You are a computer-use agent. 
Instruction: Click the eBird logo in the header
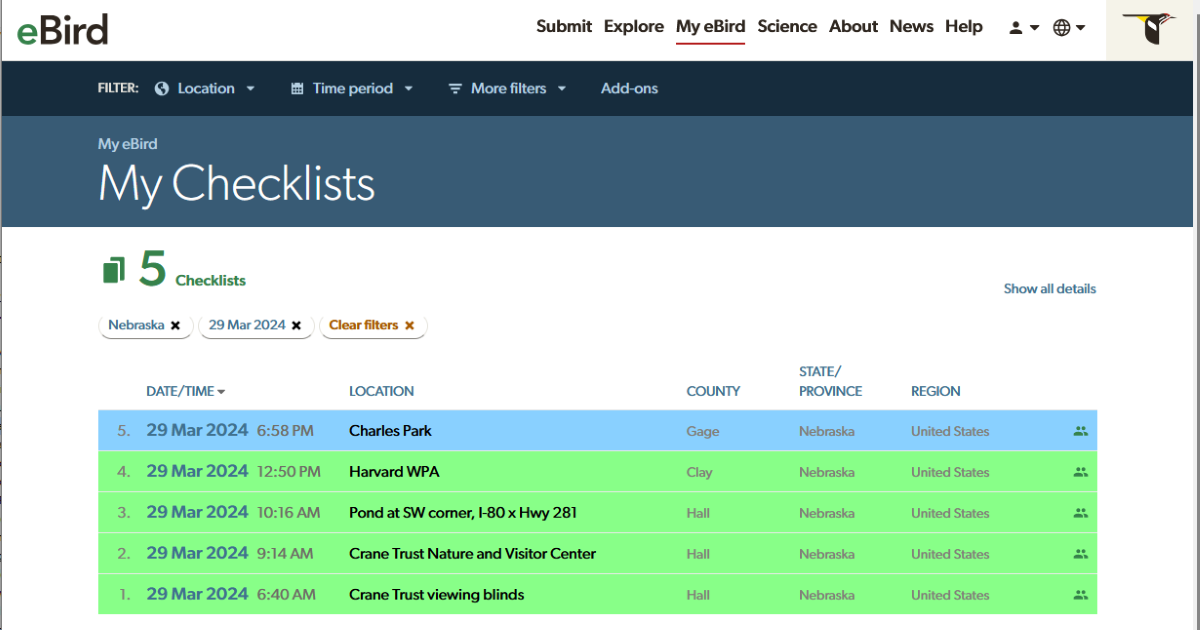tap(62, 29)
